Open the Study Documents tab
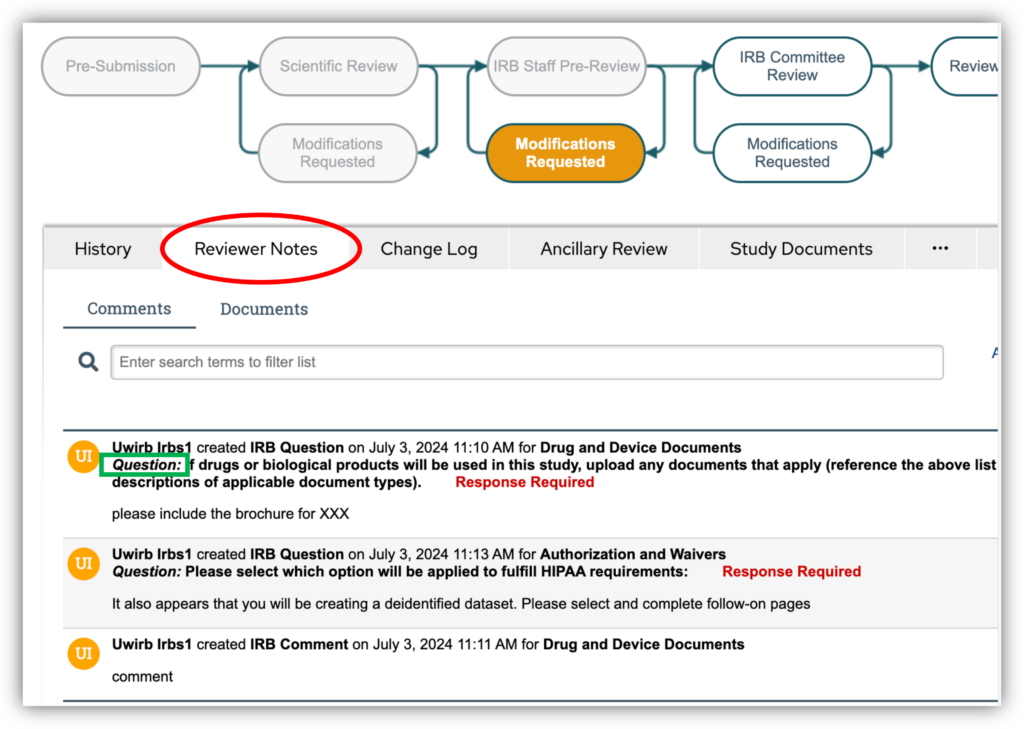Viewport: 1024px width, 729px height. 800,248
